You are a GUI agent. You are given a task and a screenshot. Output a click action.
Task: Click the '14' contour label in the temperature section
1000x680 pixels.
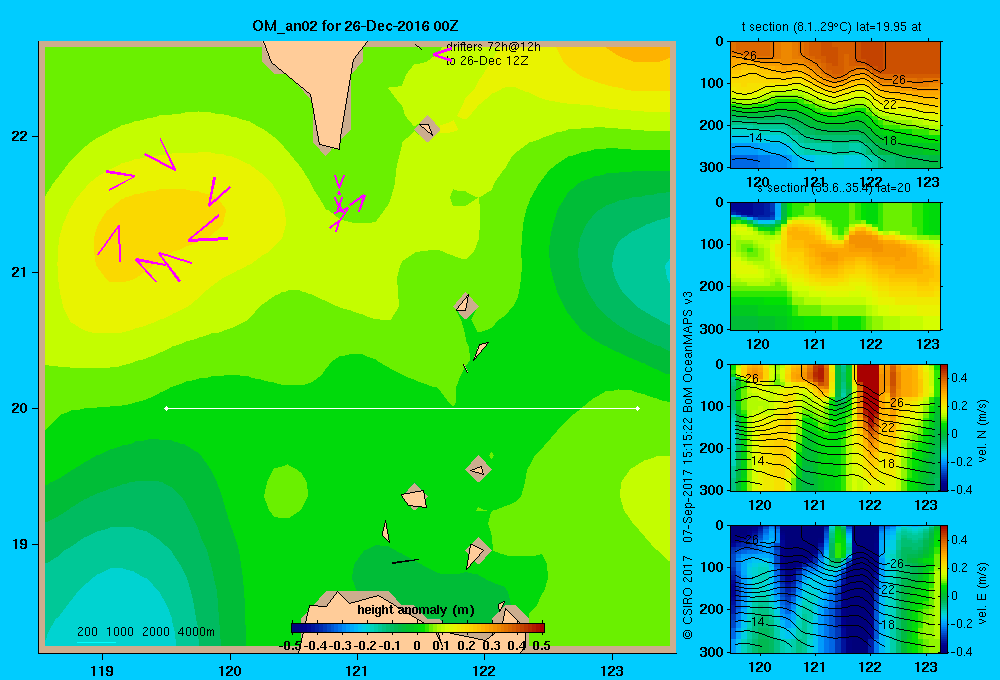click(x=756, y=138)
